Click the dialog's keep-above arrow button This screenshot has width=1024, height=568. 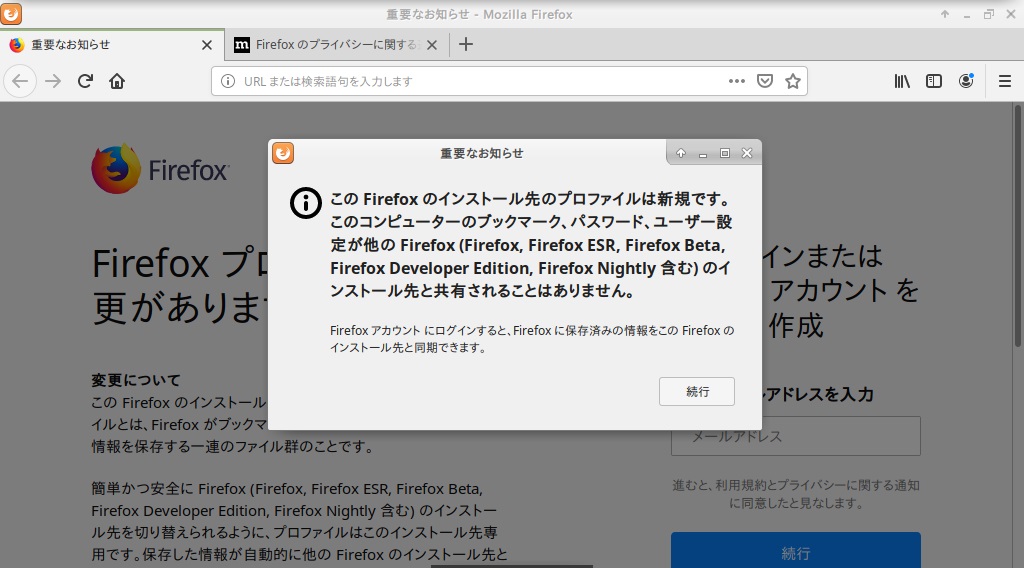(x=680, y=153)
